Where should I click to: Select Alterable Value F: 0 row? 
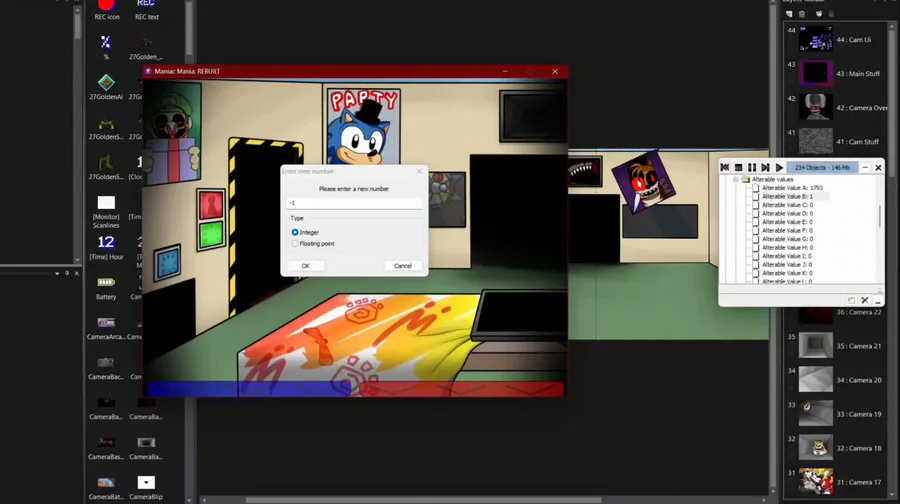pos(787,231)
